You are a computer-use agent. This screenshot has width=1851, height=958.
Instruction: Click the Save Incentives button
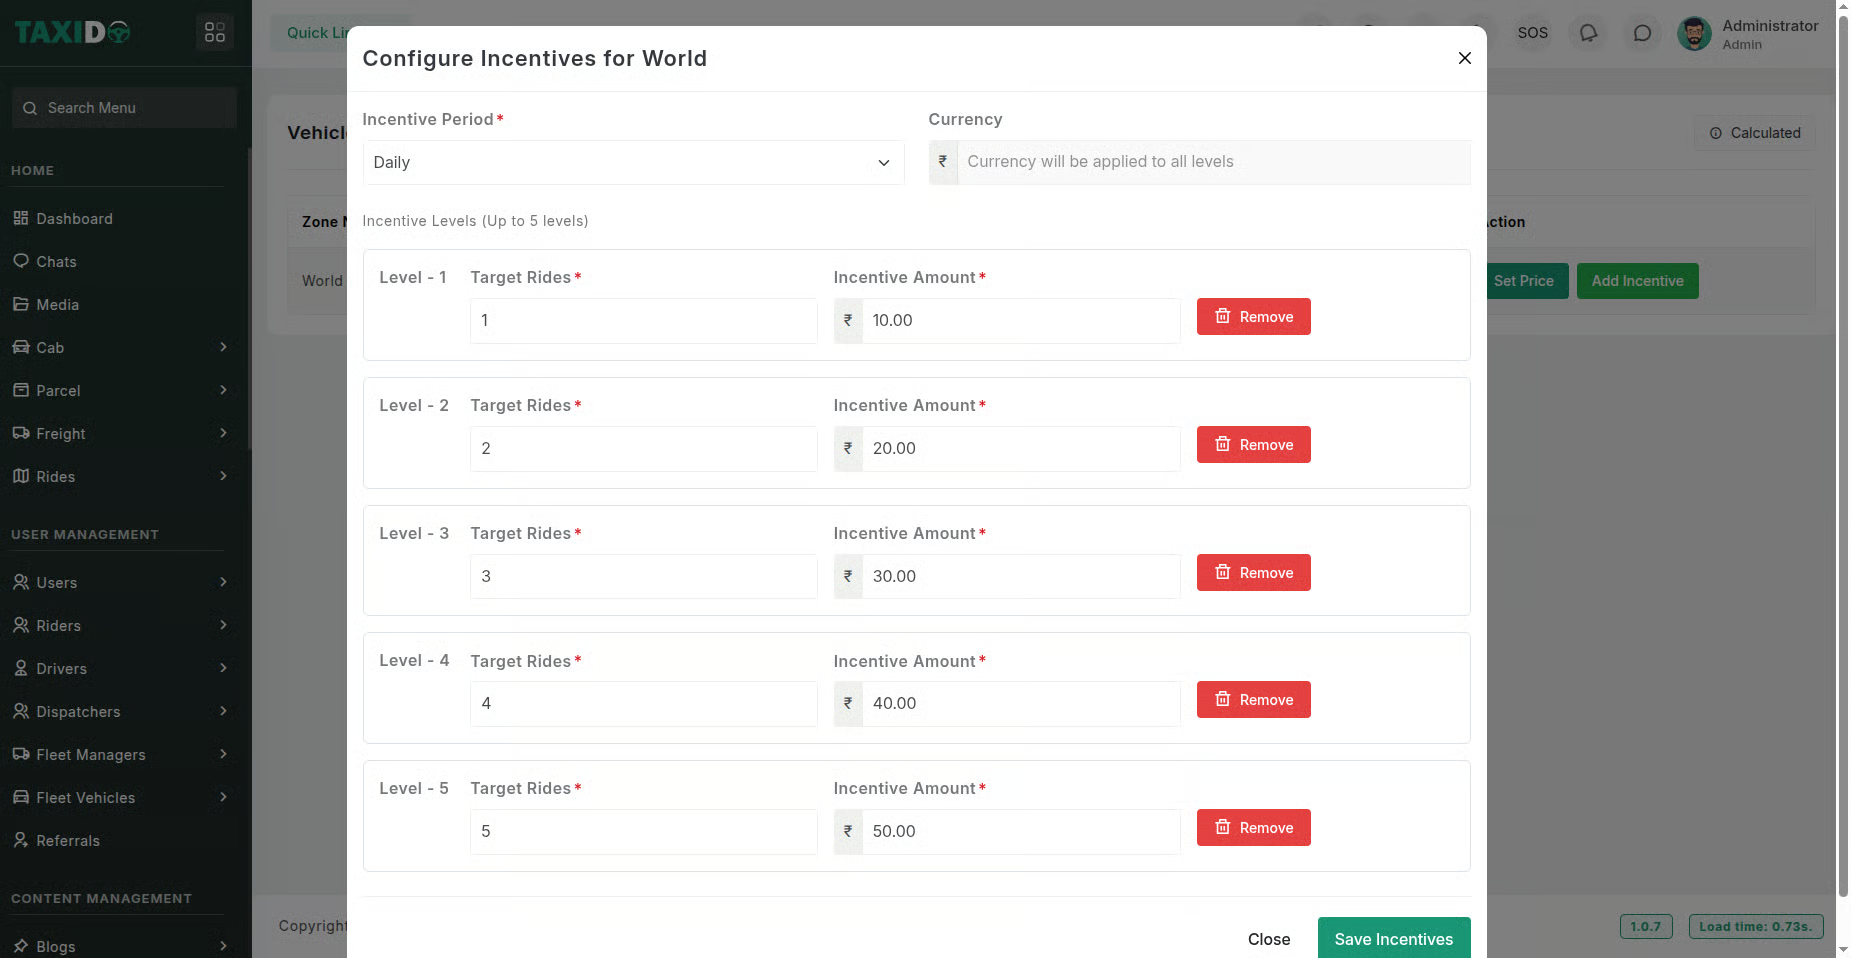click(1393, 939)
